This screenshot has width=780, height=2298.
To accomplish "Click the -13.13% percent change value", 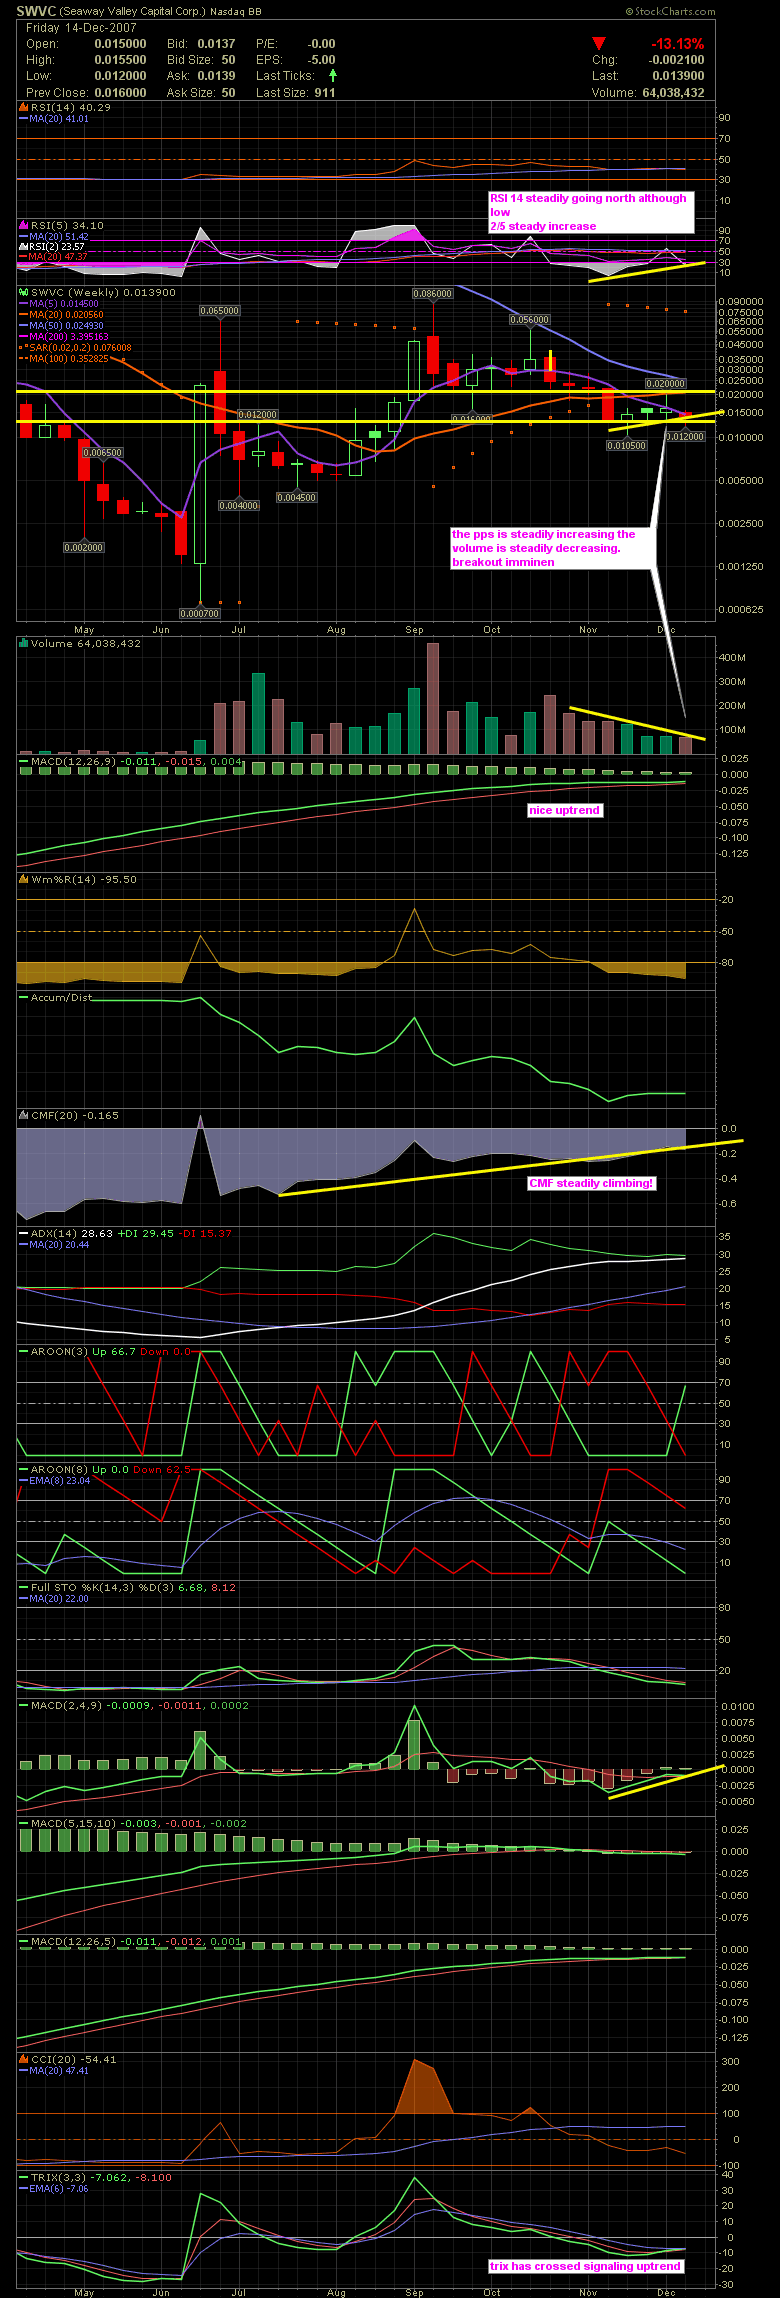I will click(x=677, y=44).
